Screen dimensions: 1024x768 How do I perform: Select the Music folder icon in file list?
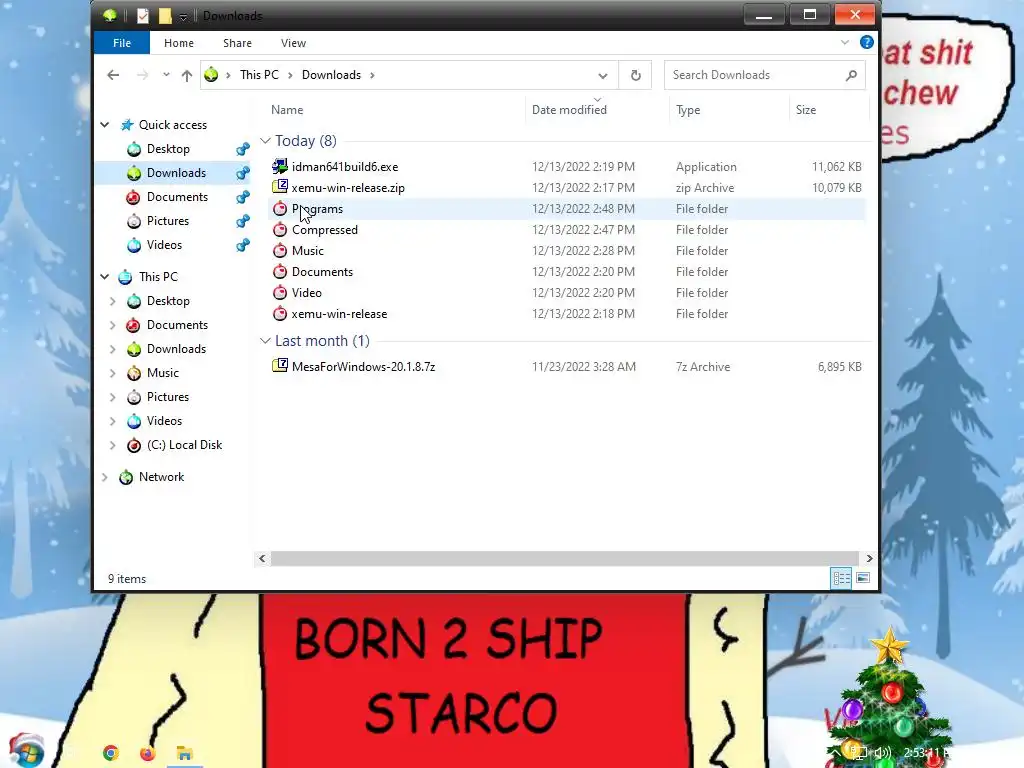280,250
